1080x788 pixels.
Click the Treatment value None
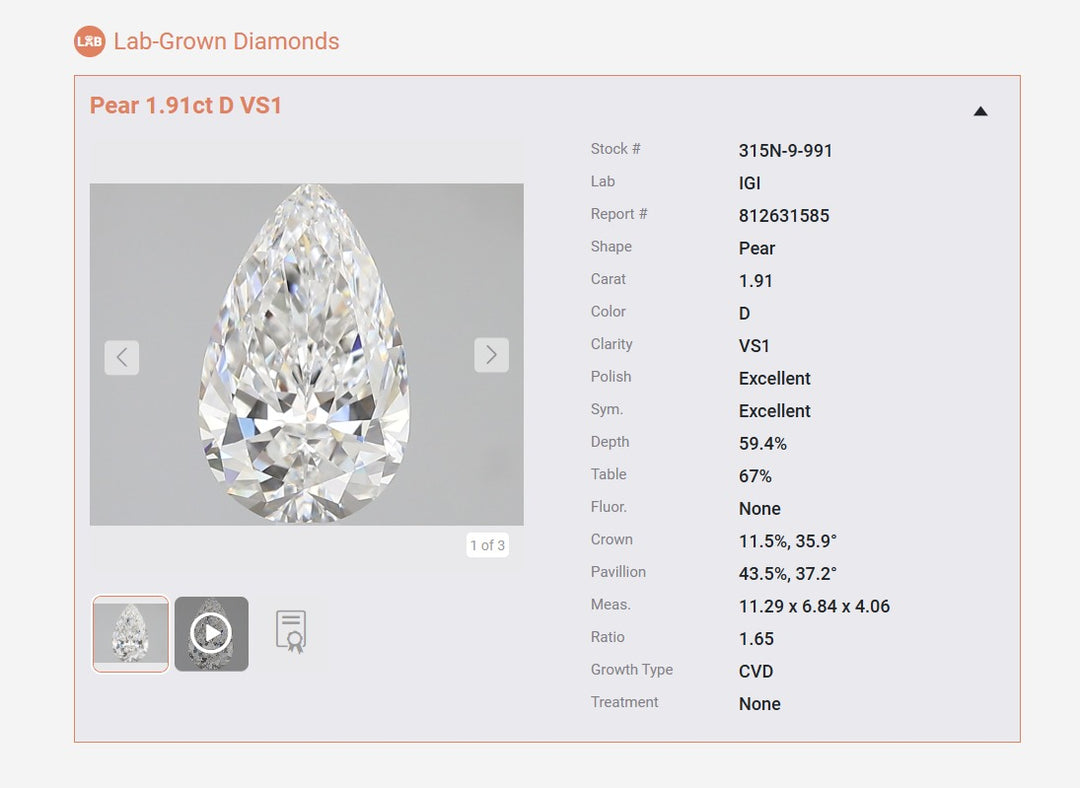tap(760, 704)
